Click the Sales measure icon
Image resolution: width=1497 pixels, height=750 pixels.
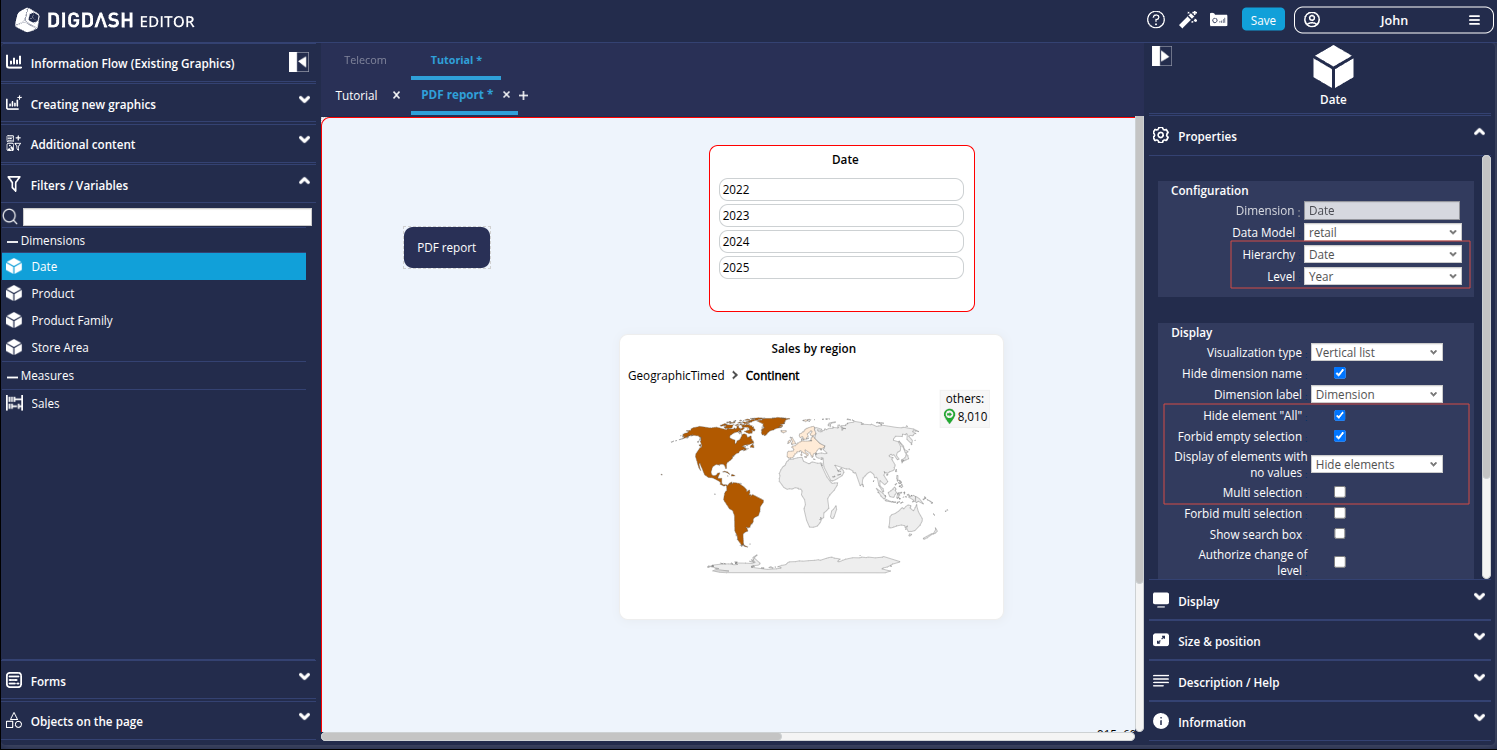14,404
